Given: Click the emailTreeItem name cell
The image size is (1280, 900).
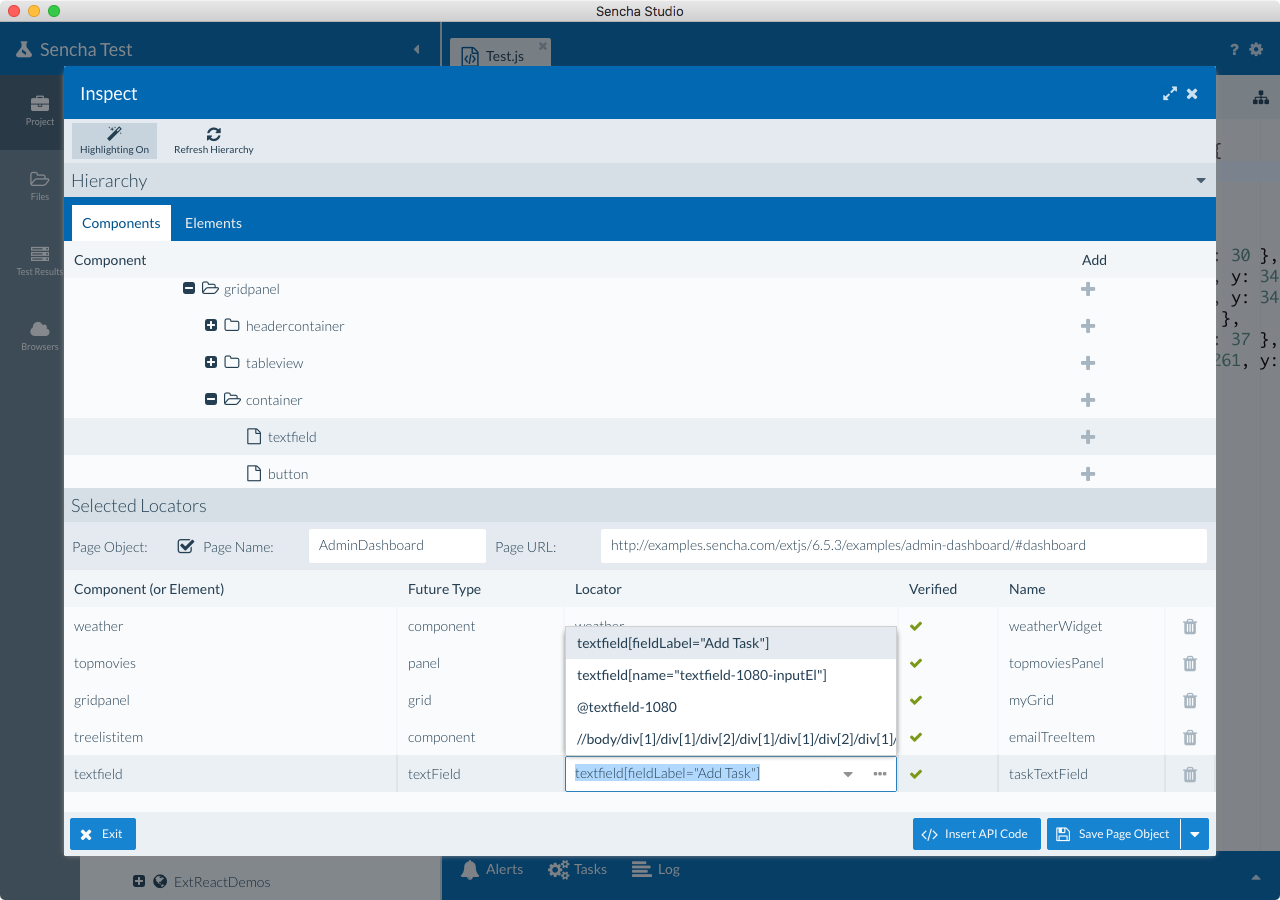Looking at the screenshot, I should (x=1082, y=737).
